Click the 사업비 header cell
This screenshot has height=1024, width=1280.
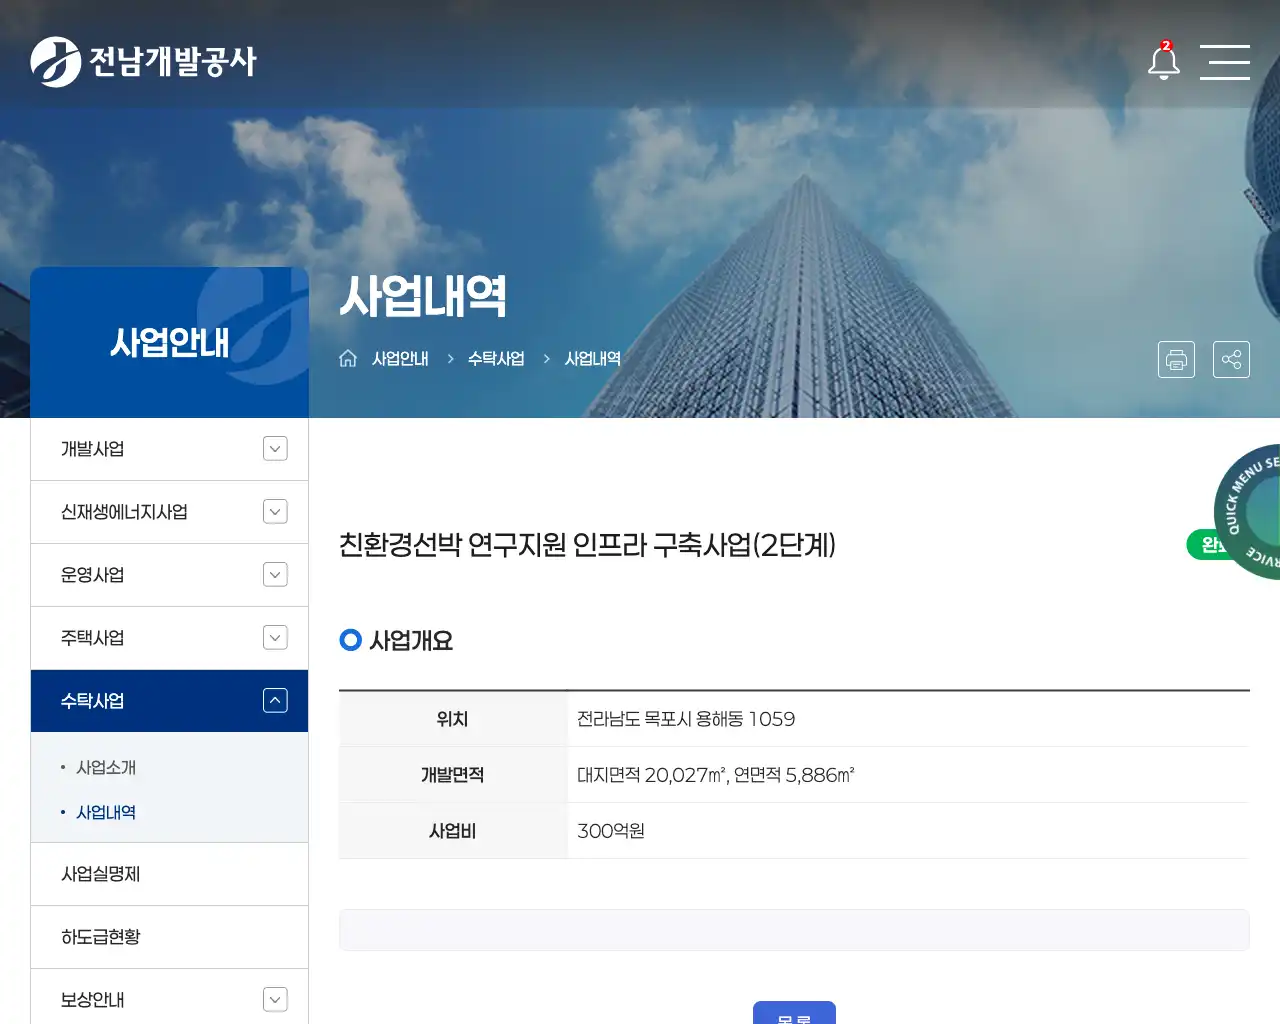tap(453, 831)
